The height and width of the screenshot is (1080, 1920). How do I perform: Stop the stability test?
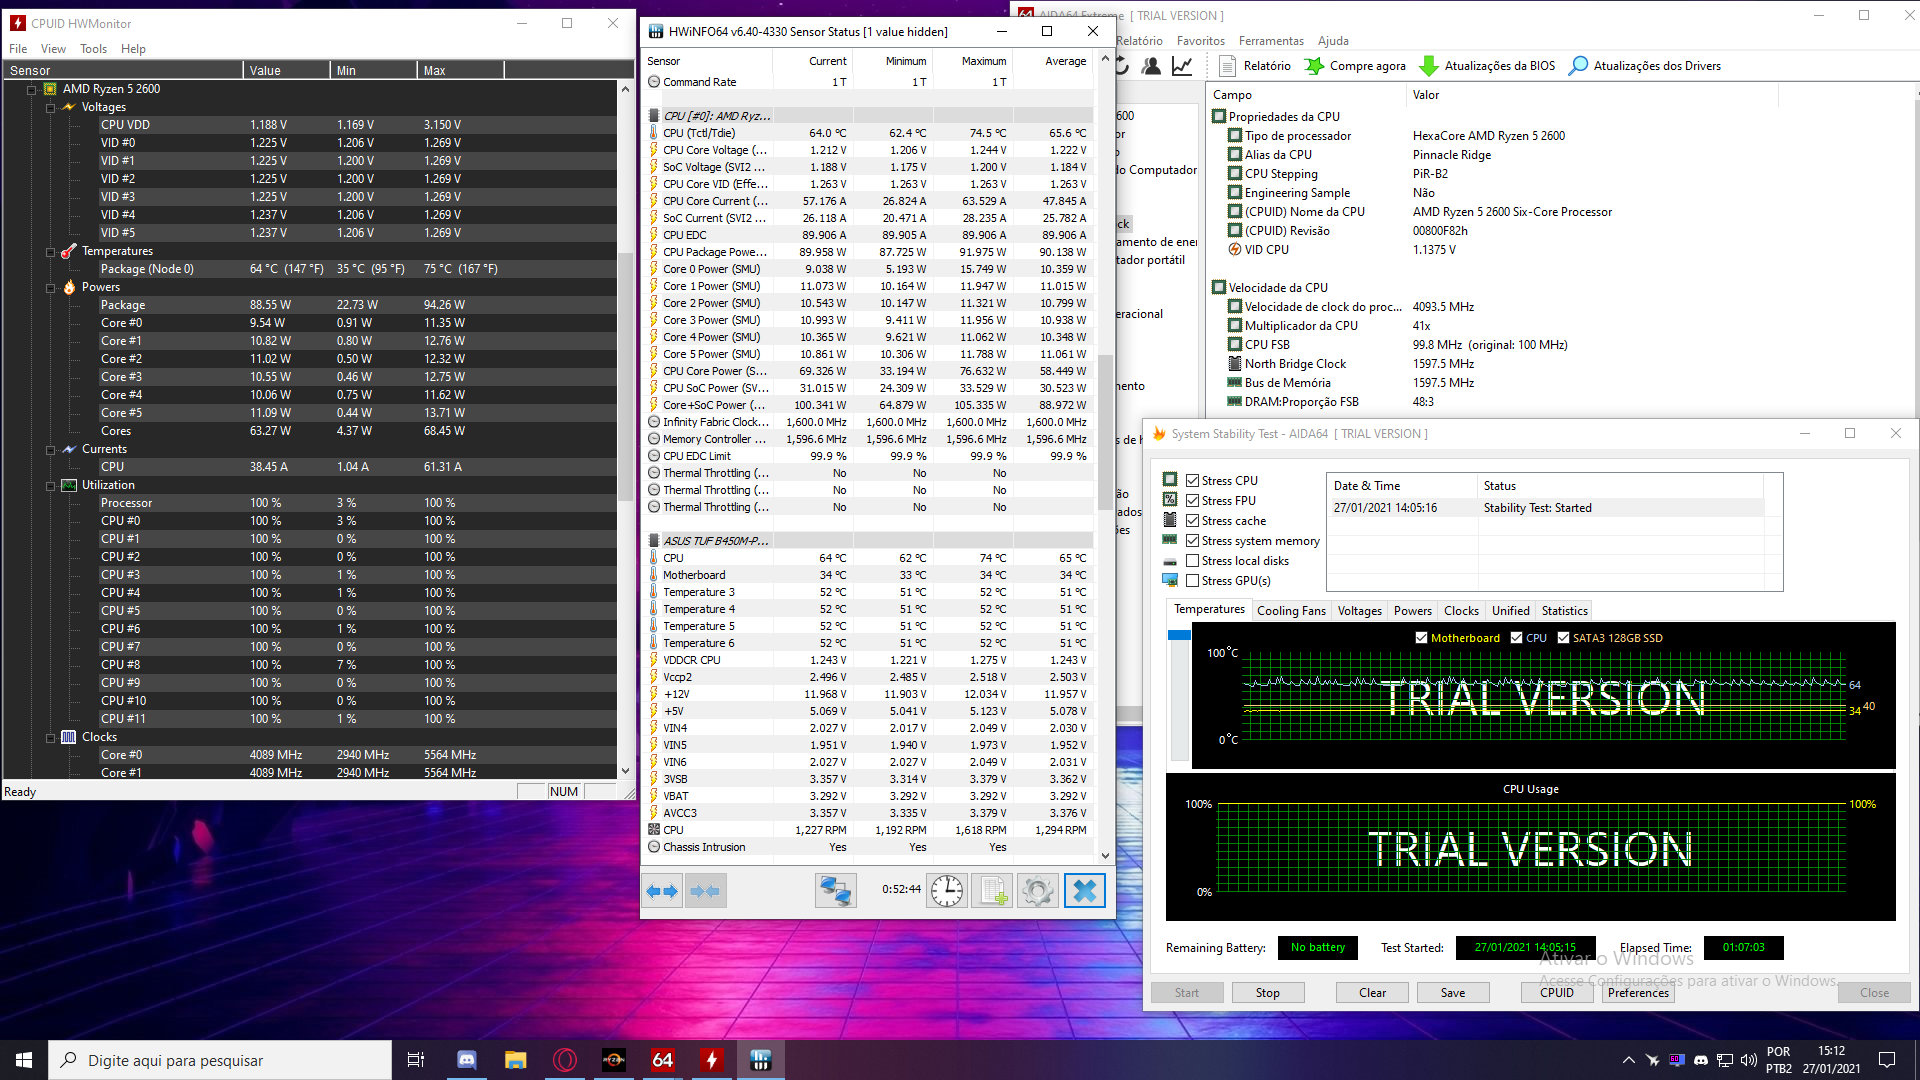click(x=1267, y=993)
